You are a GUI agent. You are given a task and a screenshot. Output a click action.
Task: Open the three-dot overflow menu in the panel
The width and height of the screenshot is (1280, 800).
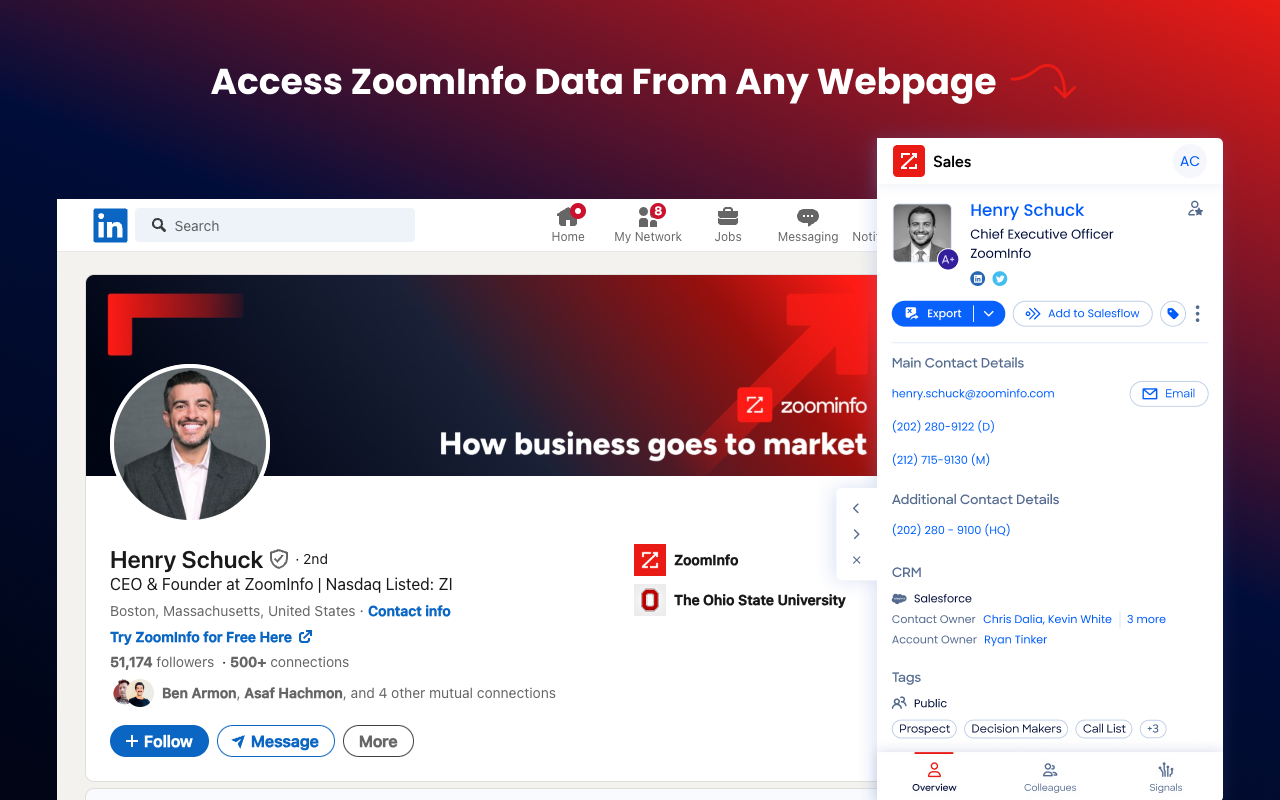(1197, 313)
